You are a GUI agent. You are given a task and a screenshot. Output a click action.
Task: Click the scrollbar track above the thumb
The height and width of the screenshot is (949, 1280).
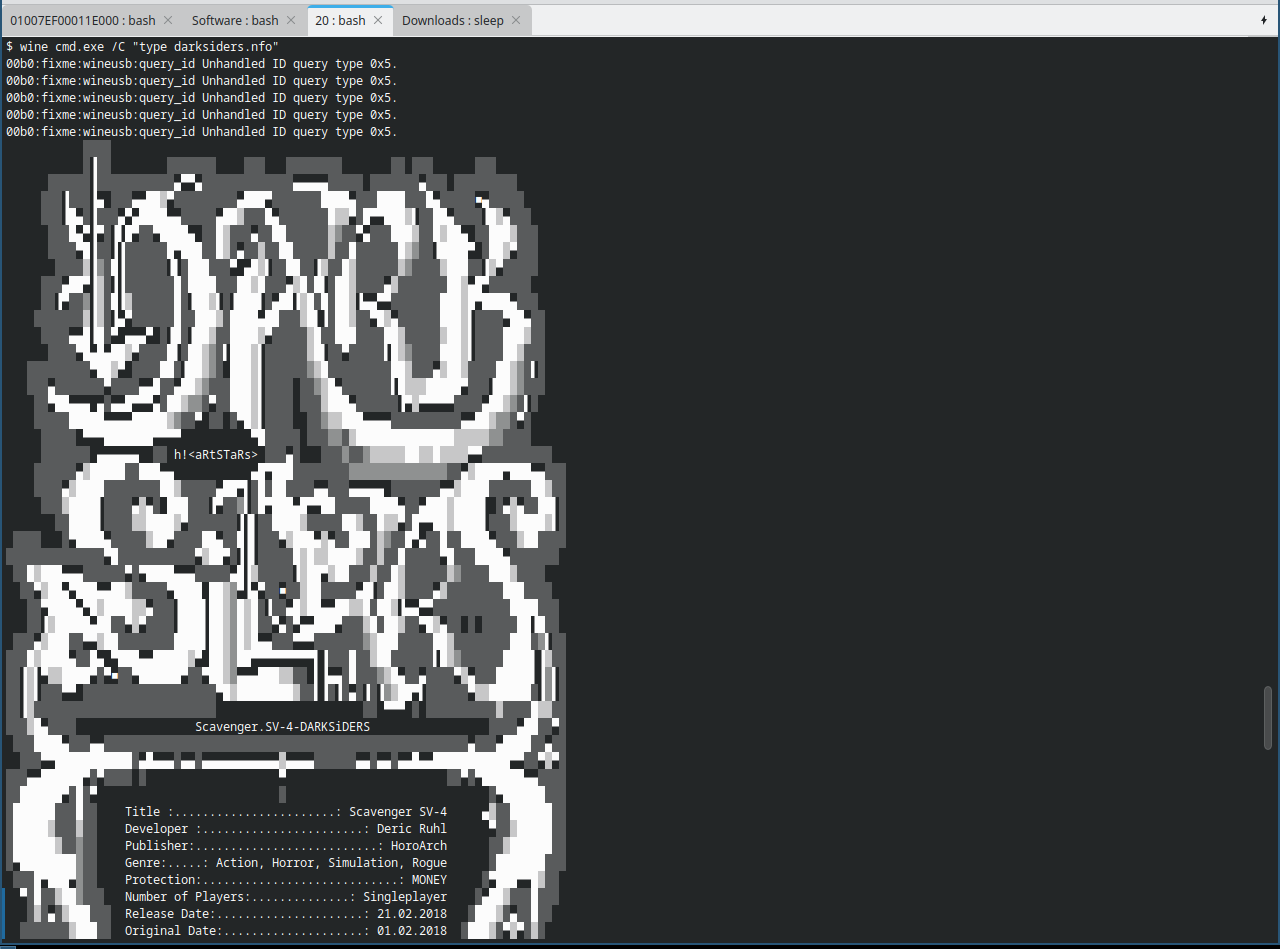coord(1268,360)
